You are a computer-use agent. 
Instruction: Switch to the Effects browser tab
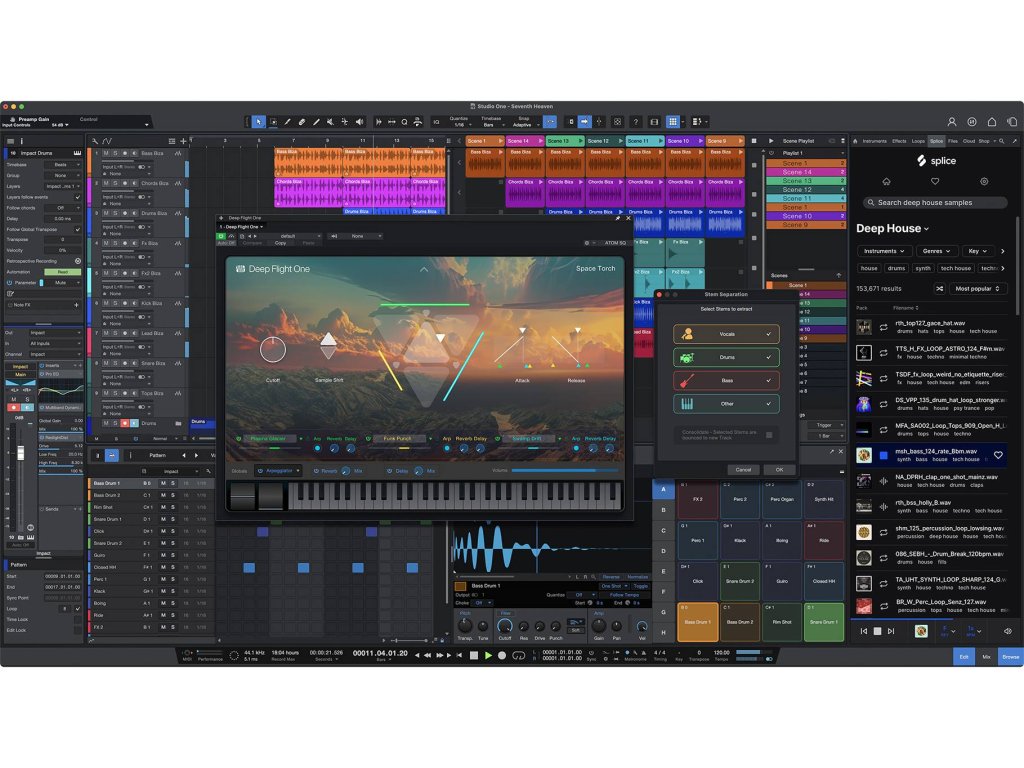click(899, 141)
